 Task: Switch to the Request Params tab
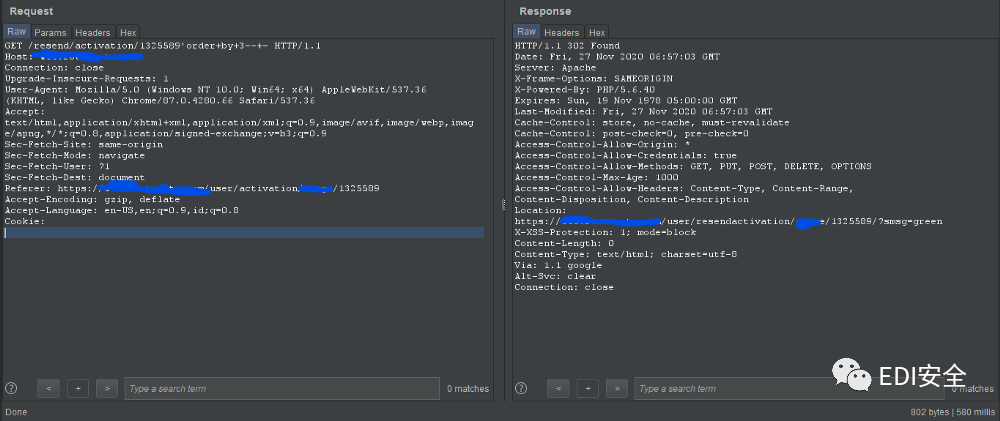[x=50, y=32]
